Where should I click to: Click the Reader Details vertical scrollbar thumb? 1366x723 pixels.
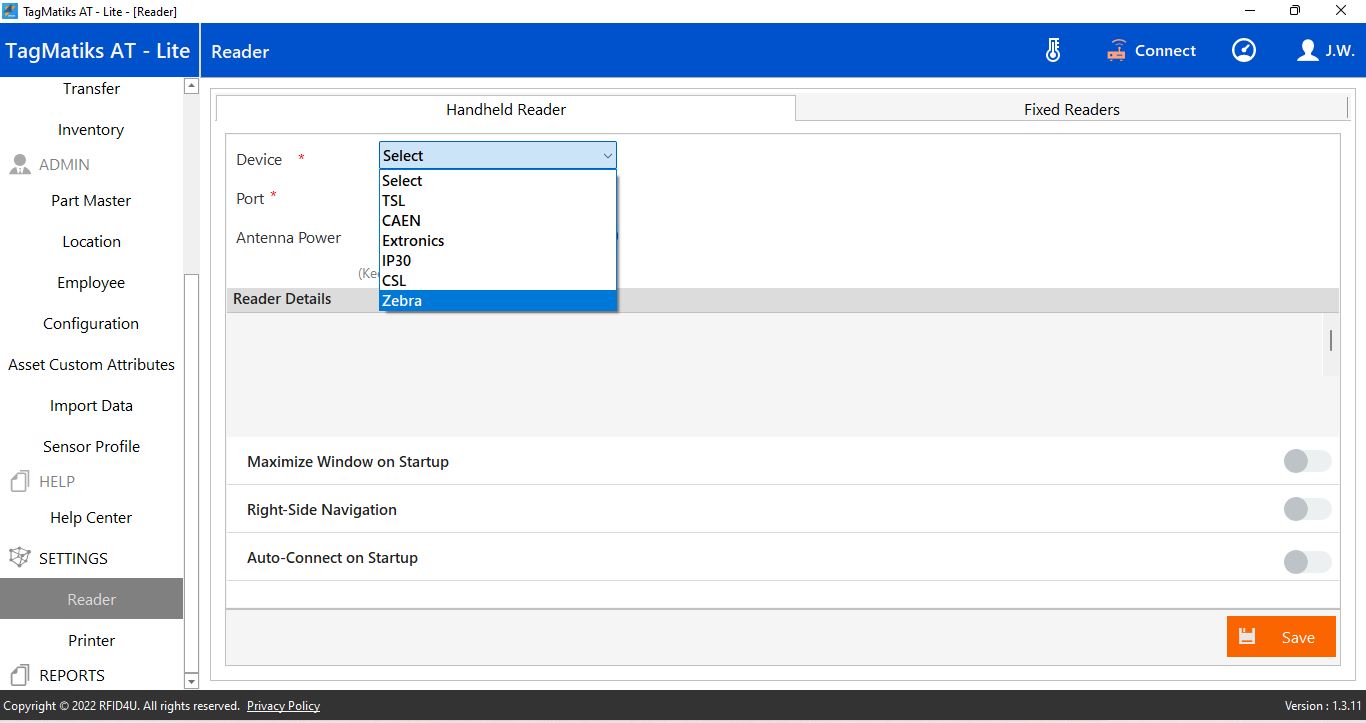tap(1330, 340)
